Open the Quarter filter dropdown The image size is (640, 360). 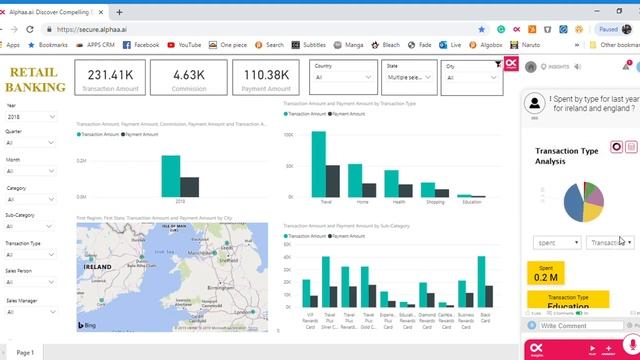click(x=30, y=143)
